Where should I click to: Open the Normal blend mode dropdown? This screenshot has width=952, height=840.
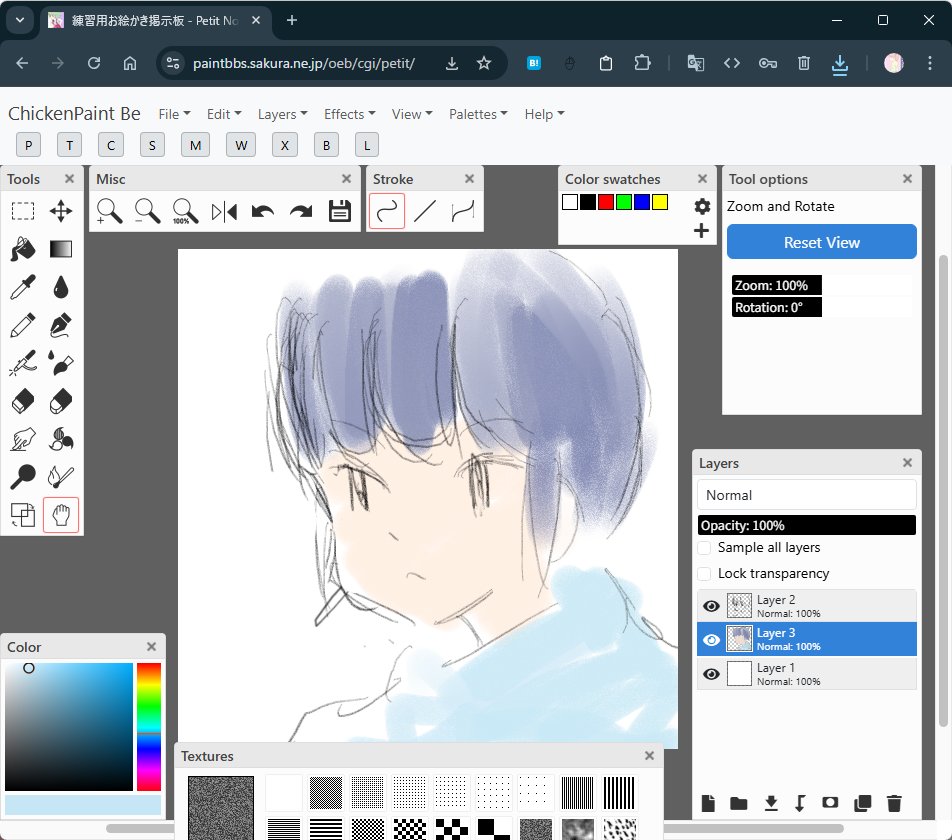point(806,495)
